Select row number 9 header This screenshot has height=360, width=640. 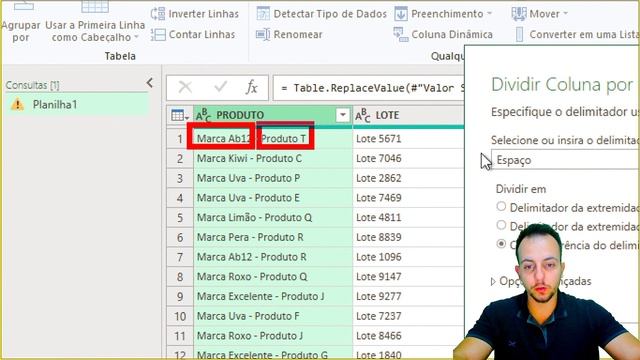click(x=180, y=296)
